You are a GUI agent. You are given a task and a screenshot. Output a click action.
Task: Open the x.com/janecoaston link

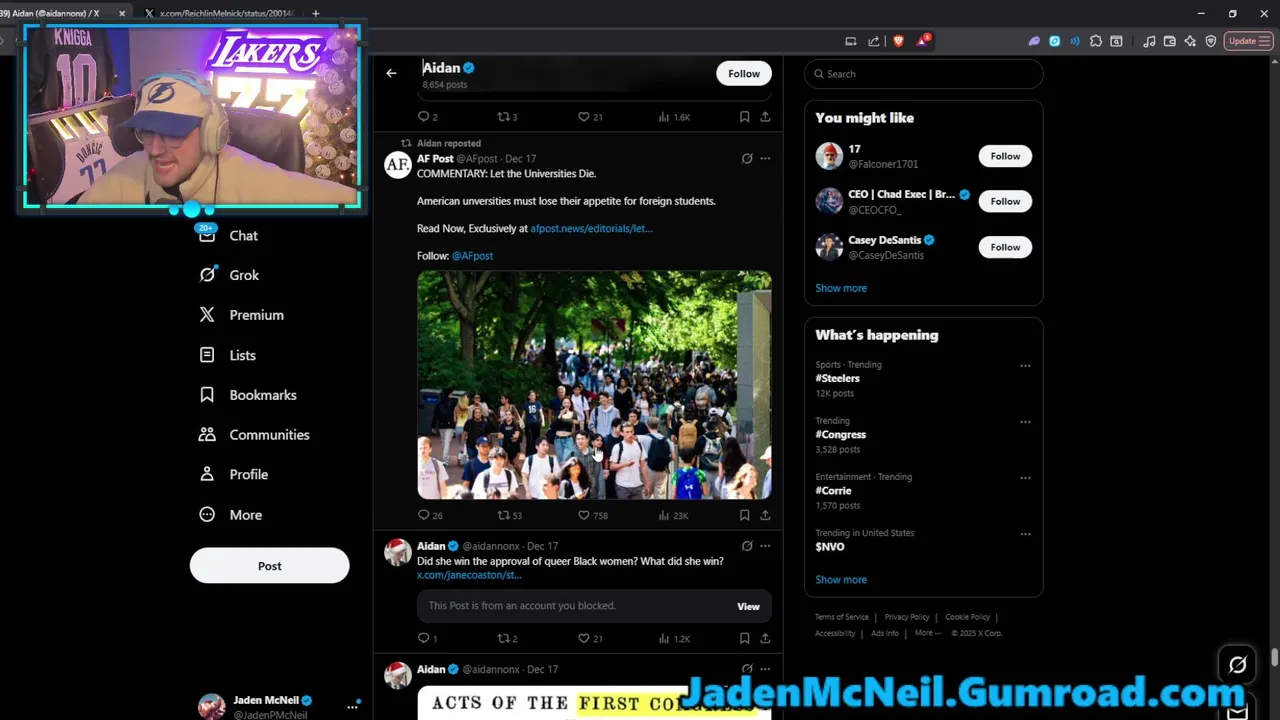[x=469, y=575]
